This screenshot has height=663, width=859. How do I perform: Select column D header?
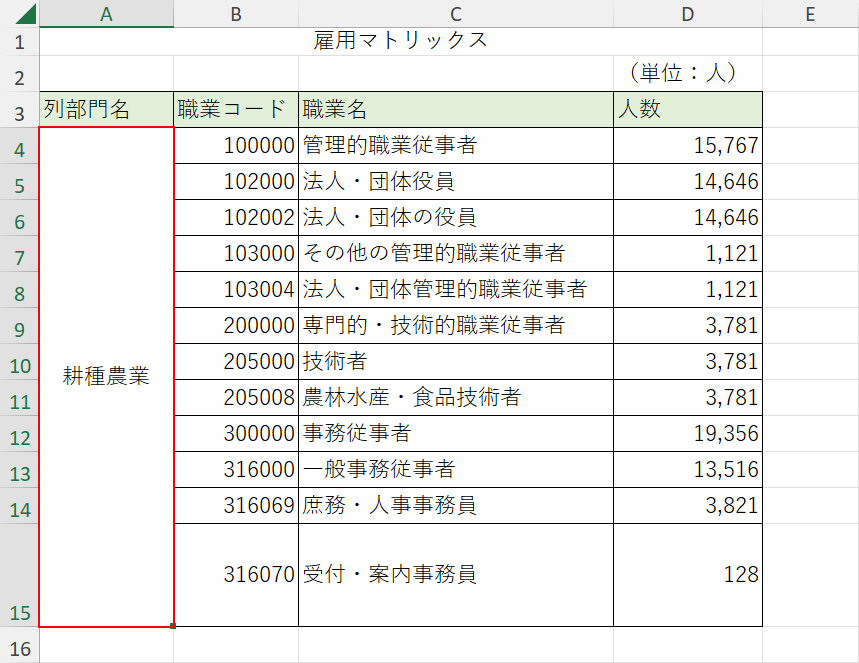[687, 14]
